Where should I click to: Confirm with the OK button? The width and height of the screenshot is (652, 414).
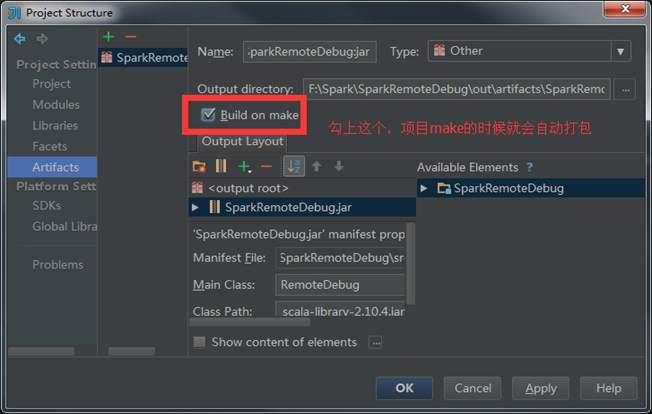(x=404, y=388)
